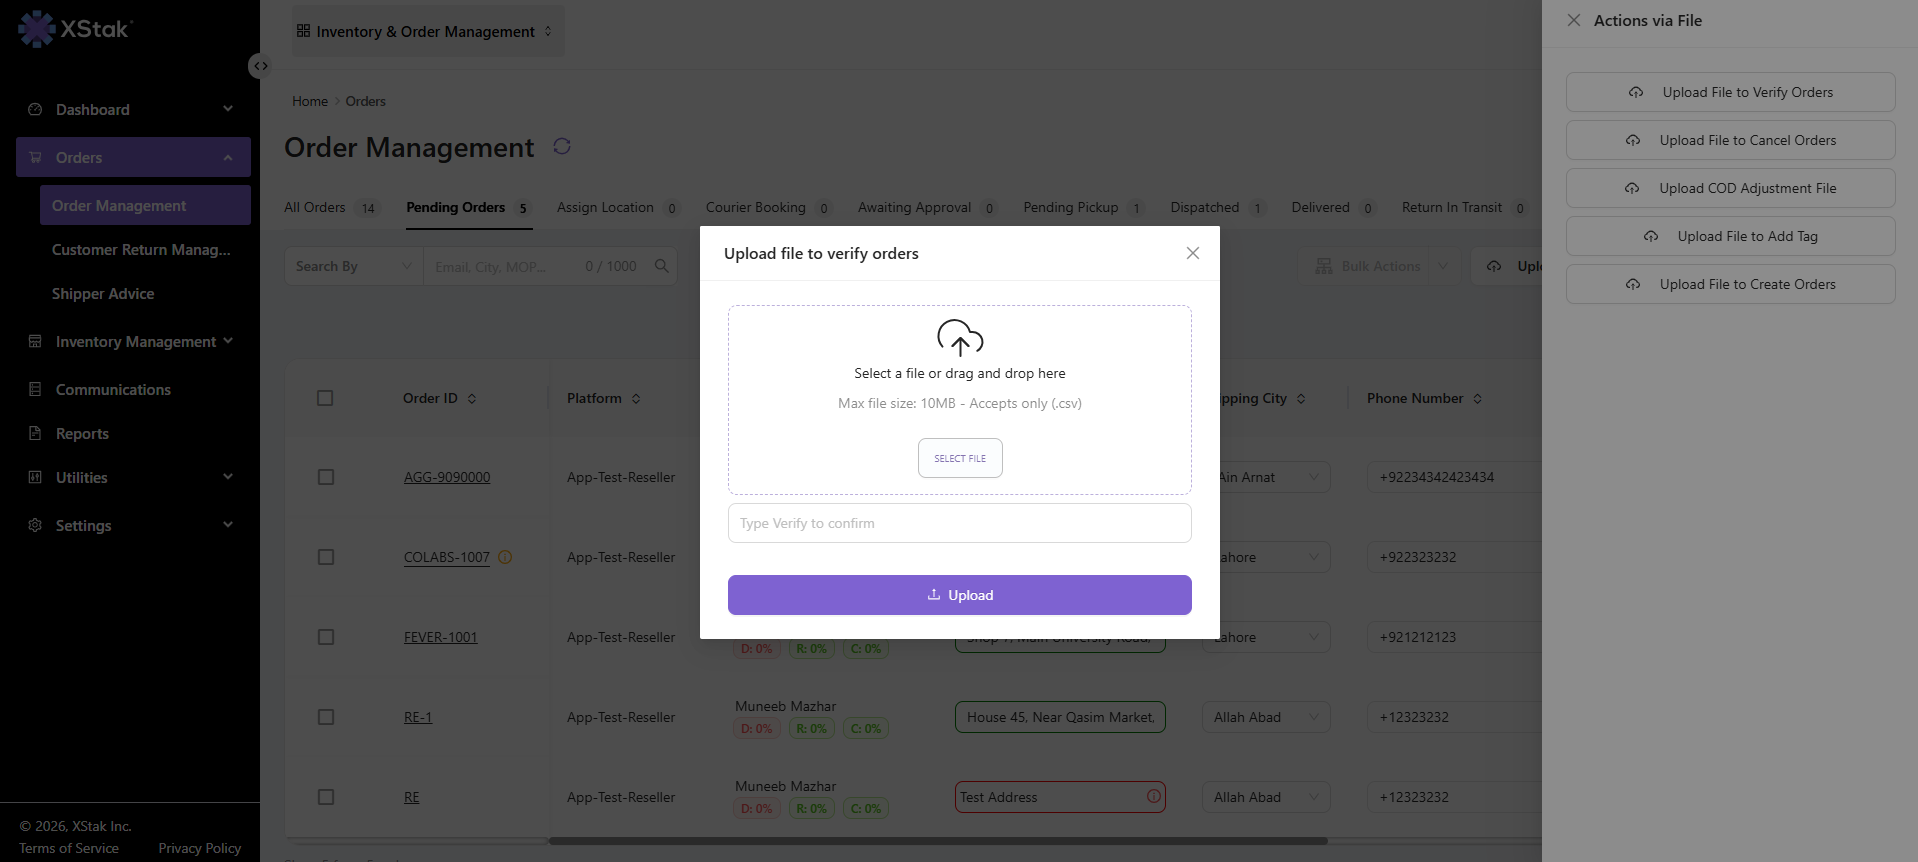Check the RE-1 order row checkbox
1918x862 pixels.
326,717
